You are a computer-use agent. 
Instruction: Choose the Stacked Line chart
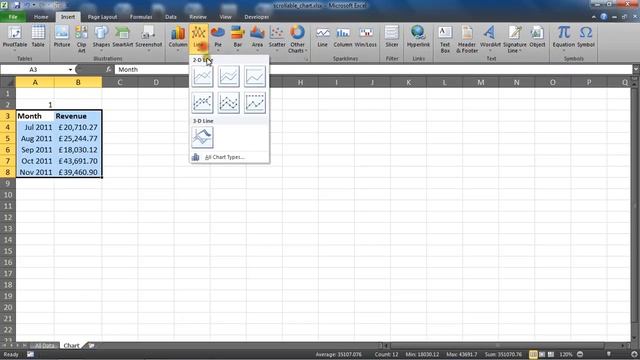click(229, 76)
